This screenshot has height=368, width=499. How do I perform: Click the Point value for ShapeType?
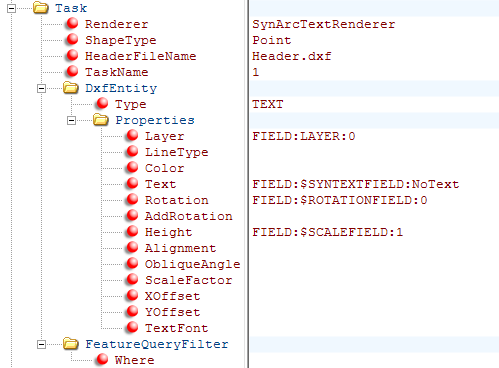click(272, 40)
